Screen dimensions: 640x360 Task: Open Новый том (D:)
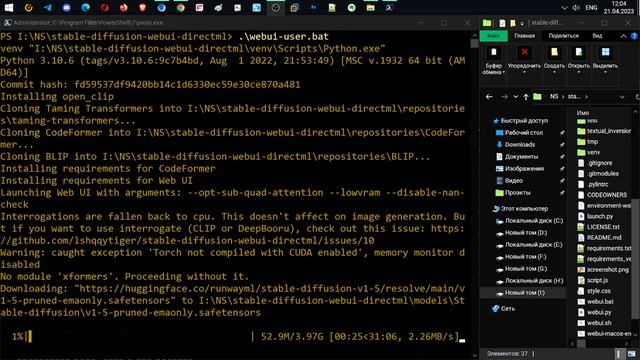(x=522, y=233)
